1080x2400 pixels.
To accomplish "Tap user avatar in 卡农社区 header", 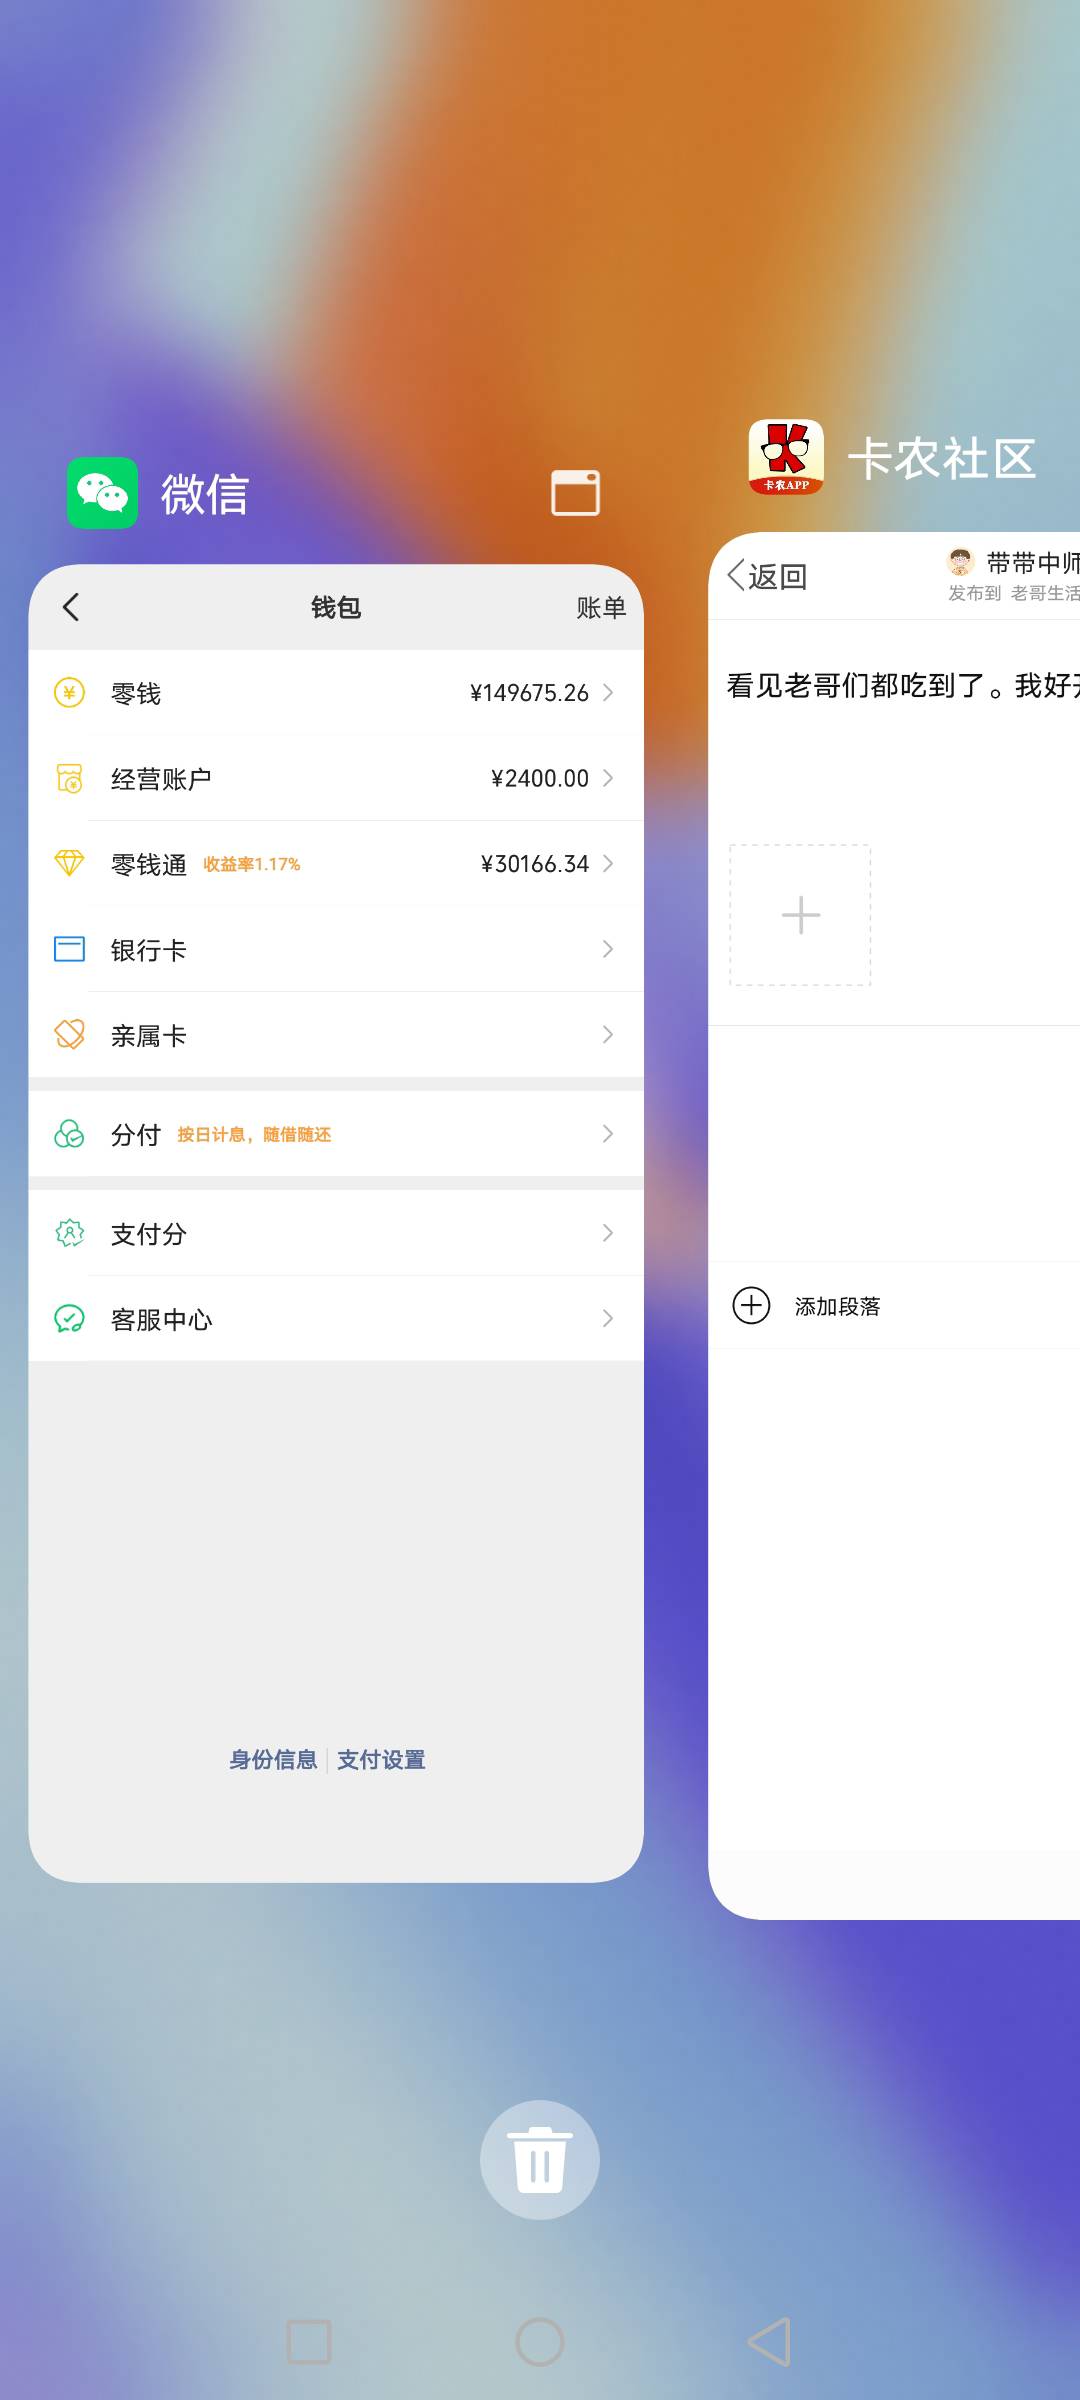I will tap(960, 561).
